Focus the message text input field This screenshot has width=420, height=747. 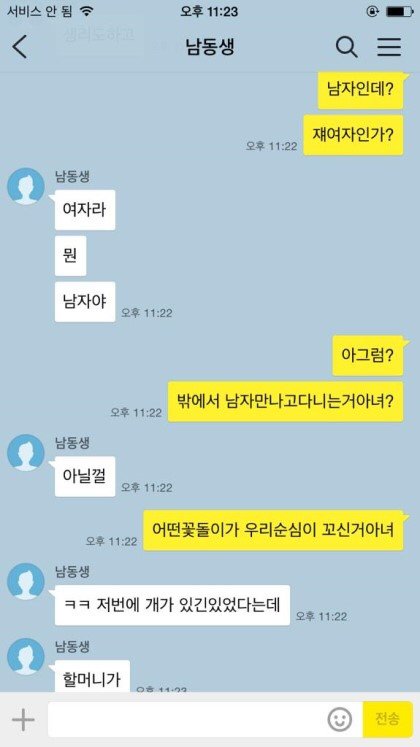pyautogui.click(x=205, y=719)
